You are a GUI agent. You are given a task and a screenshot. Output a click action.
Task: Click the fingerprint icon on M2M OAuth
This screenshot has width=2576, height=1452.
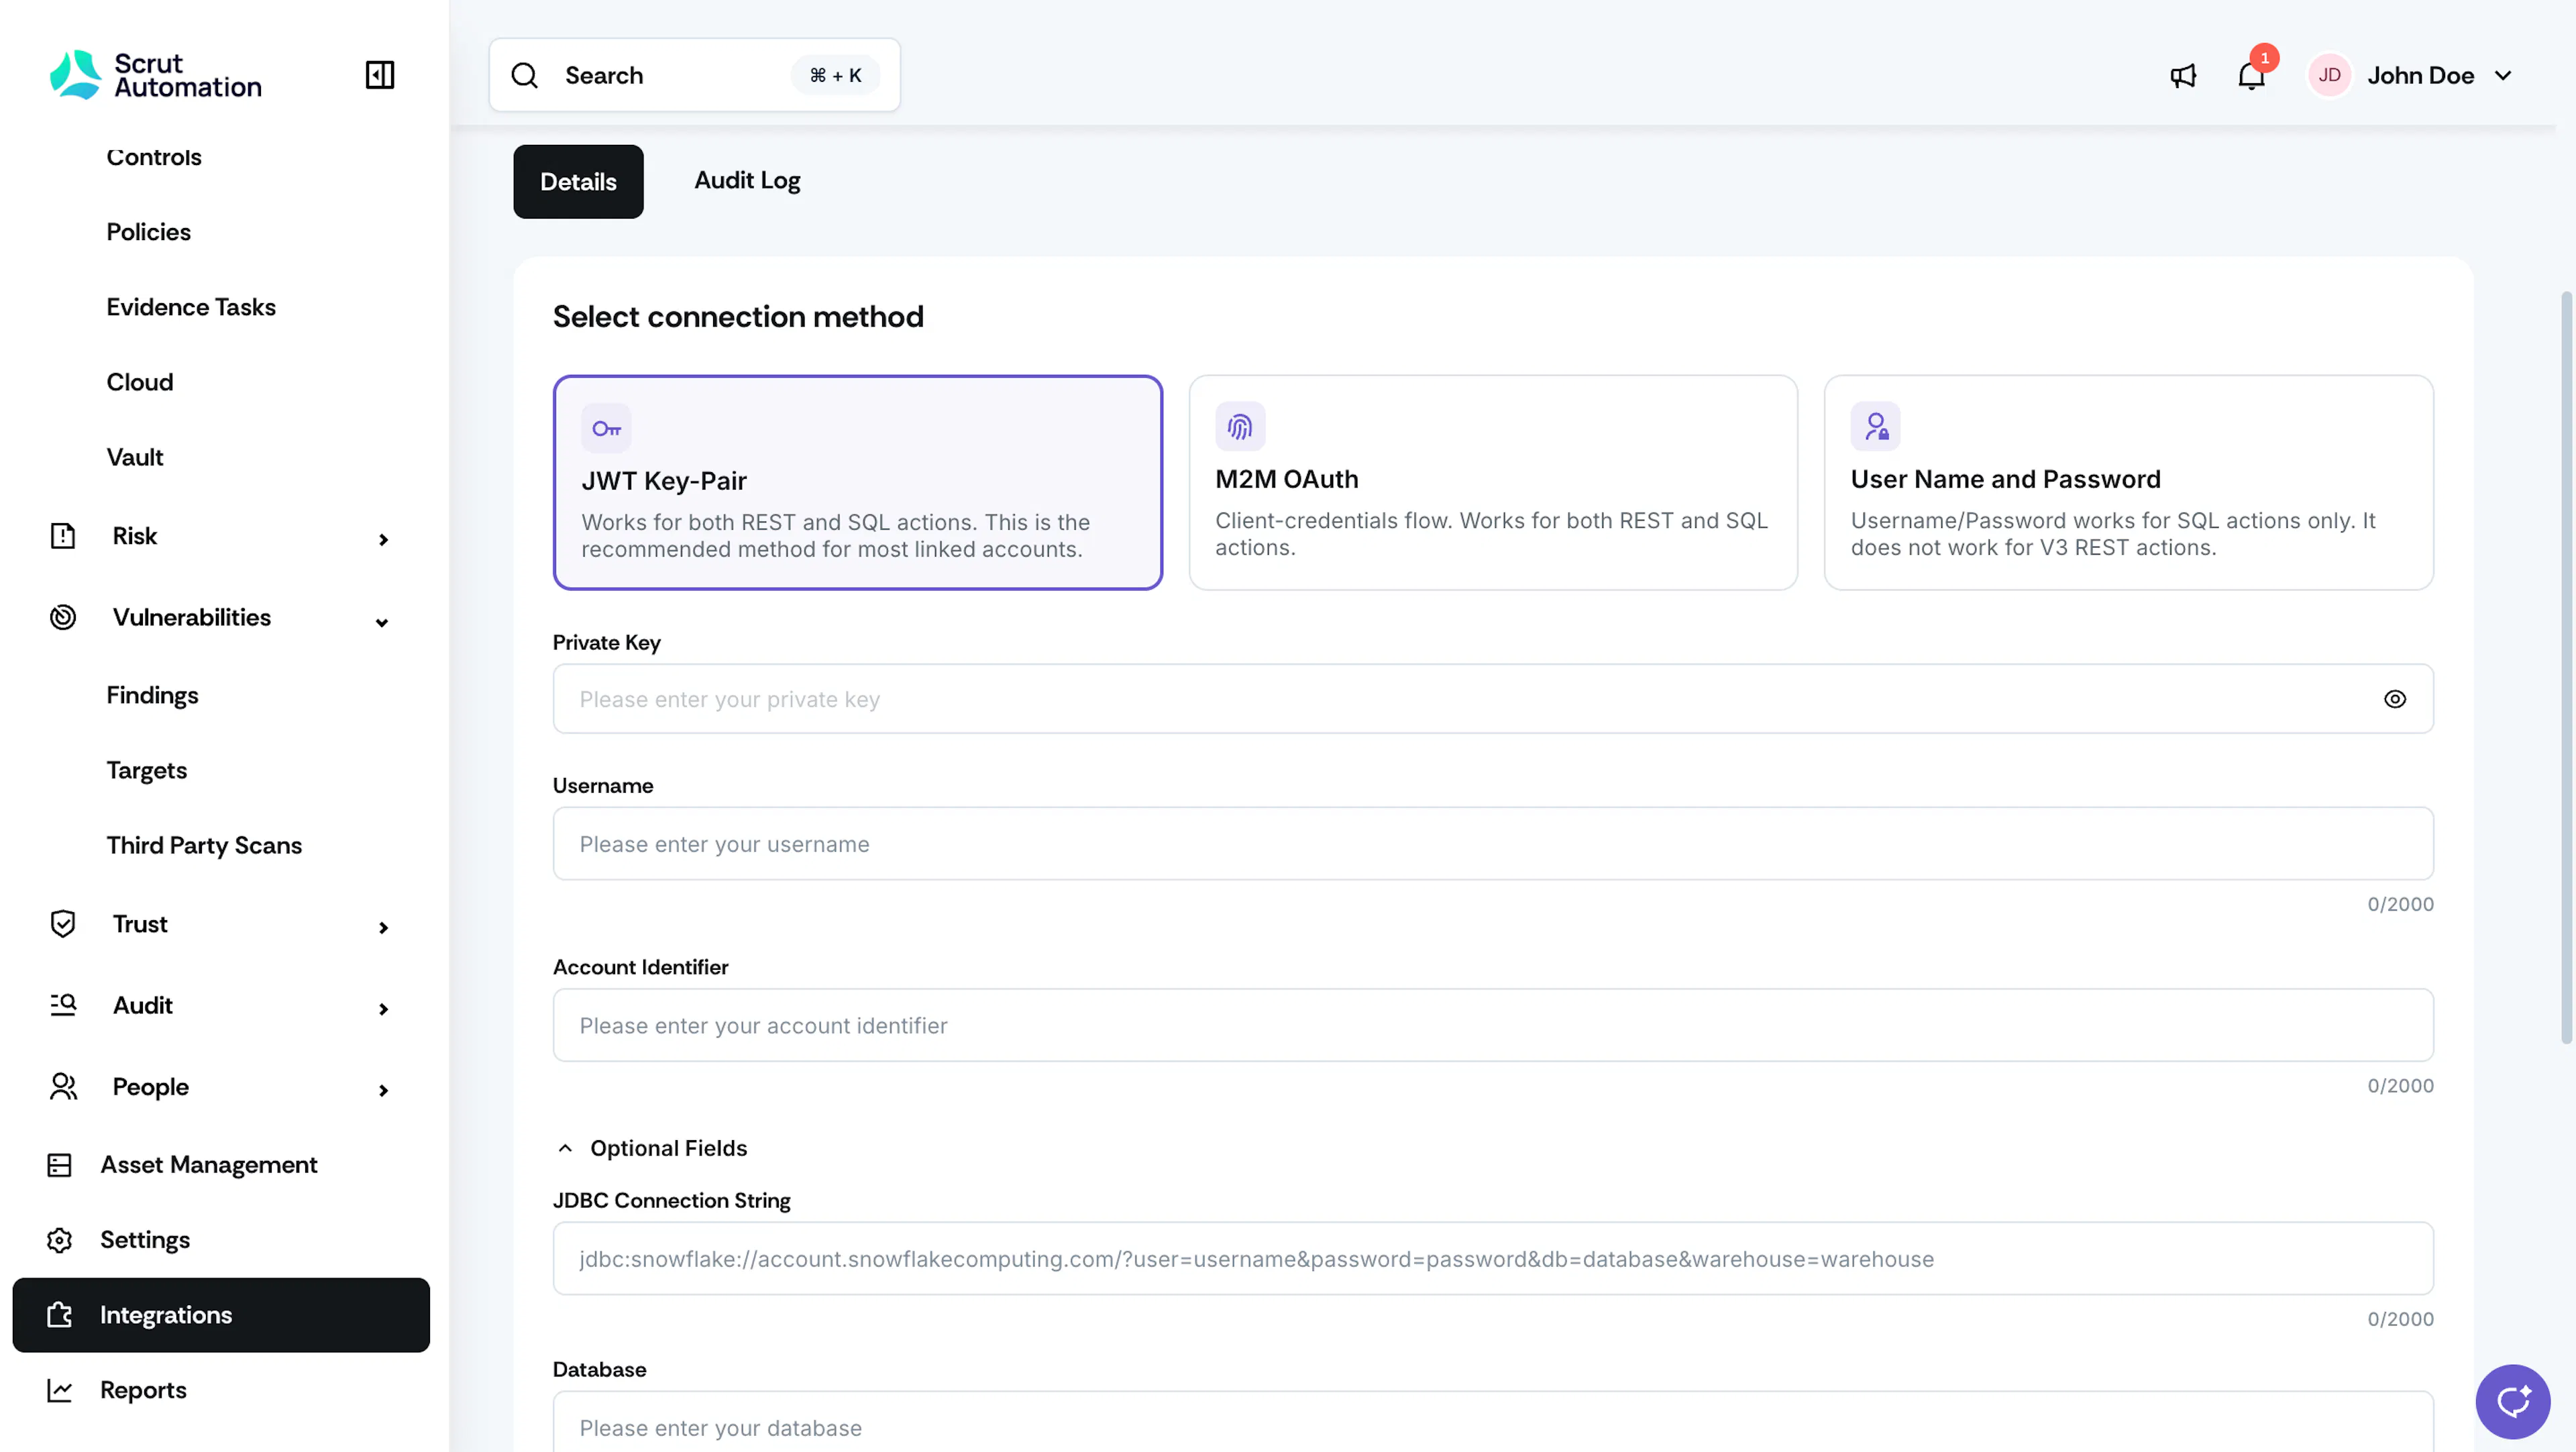click(1240, 427)
